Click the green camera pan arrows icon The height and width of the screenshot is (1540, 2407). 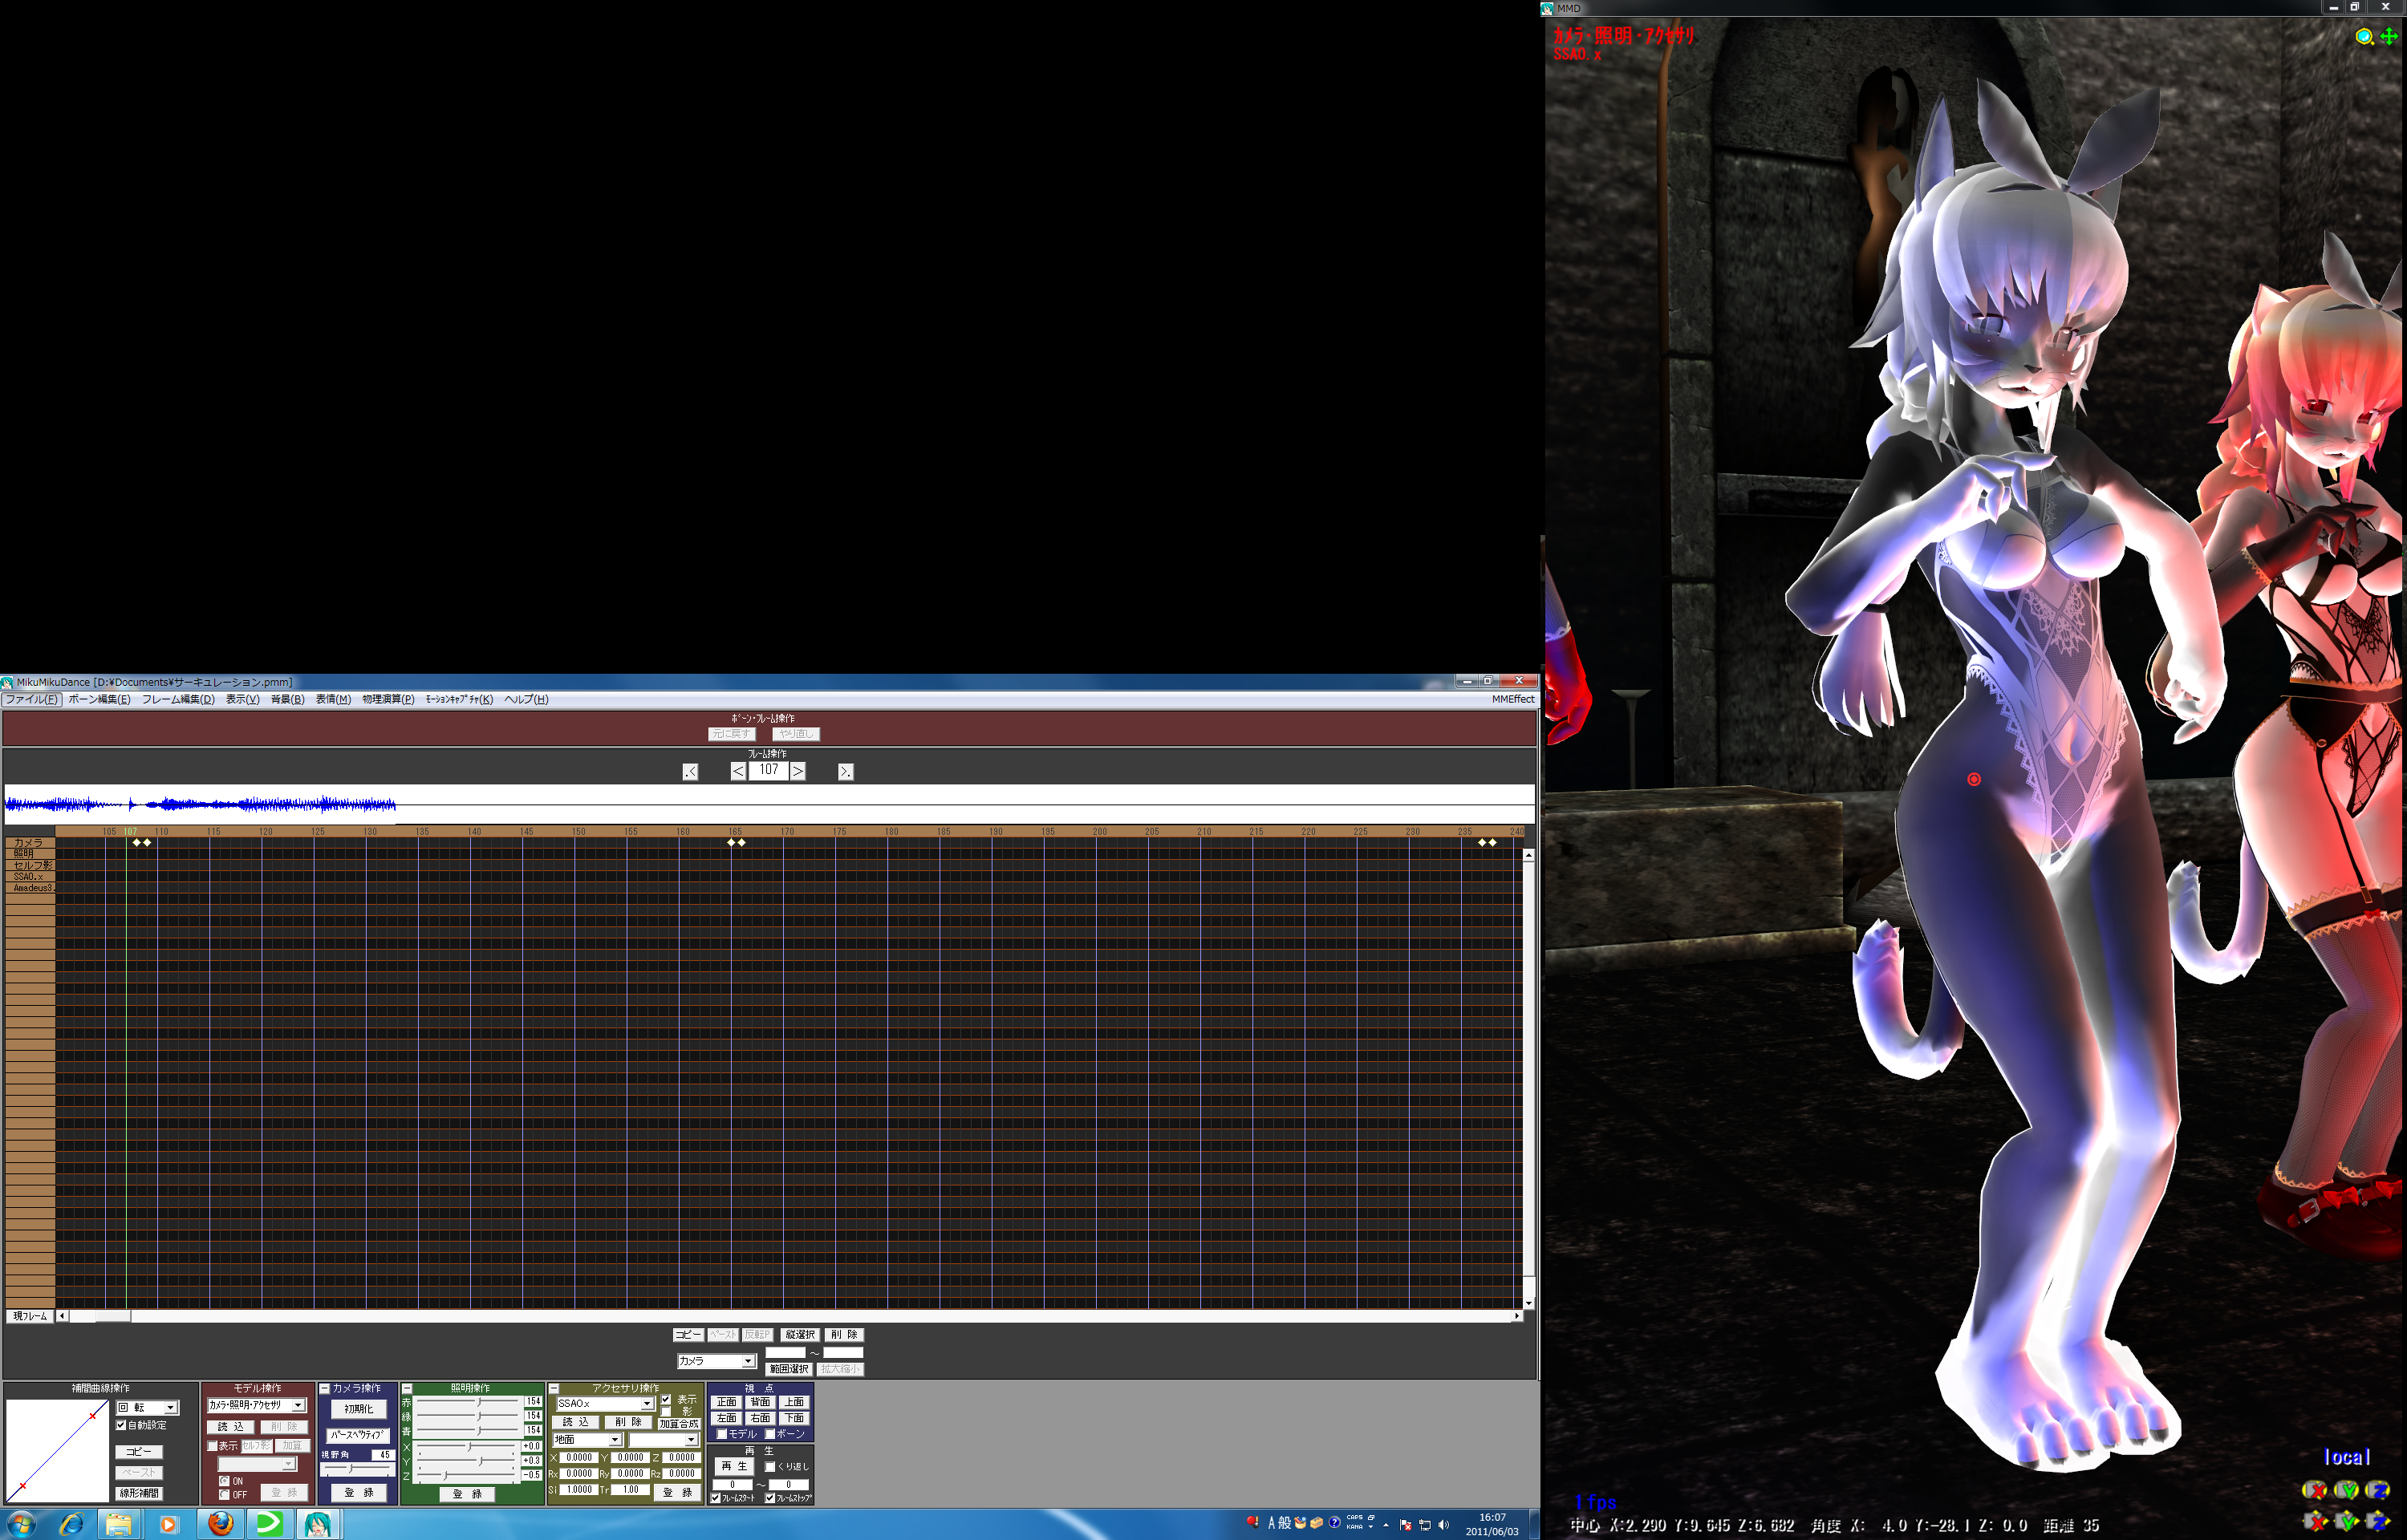click(x=2389, y=37)
